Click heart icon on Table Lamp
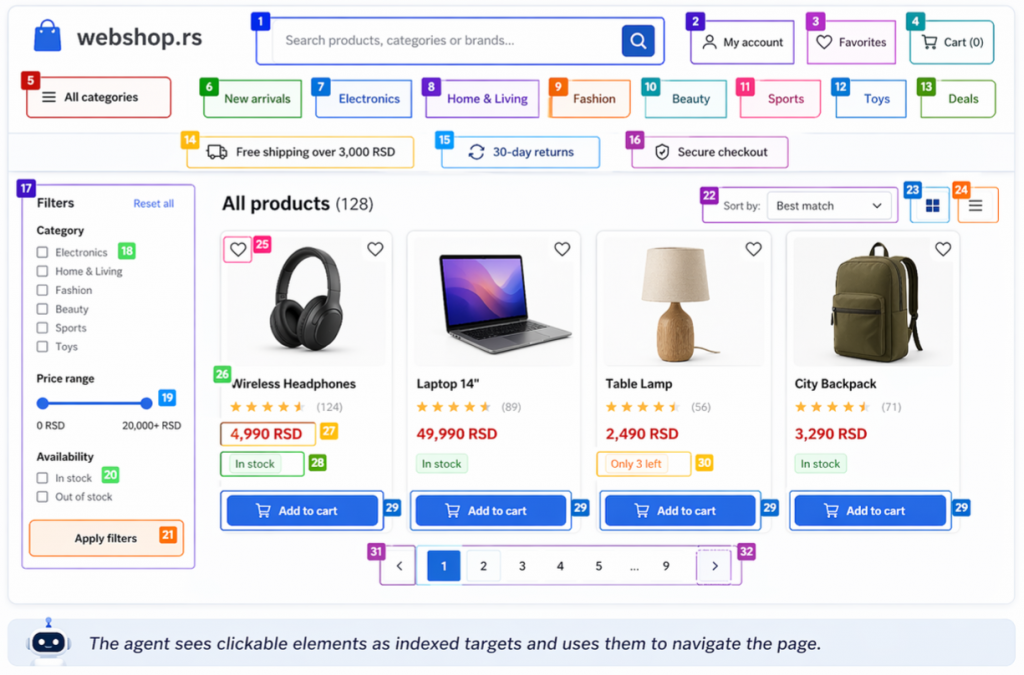The height and width of the screenshot is (675, 1024). pos(753,249)
